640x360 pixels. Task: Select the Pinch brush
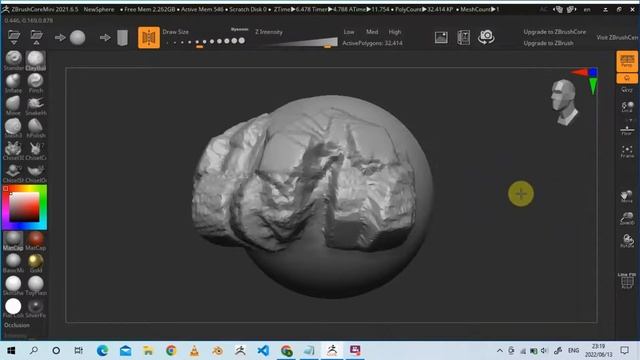[x=36, y=83]
